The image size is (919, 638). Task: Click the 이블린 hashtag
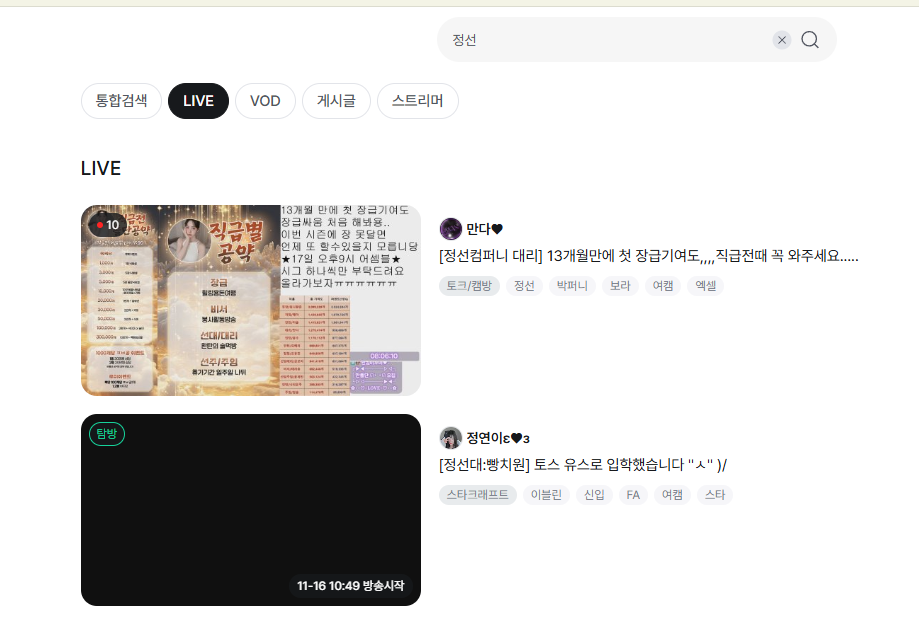[546, 495]
